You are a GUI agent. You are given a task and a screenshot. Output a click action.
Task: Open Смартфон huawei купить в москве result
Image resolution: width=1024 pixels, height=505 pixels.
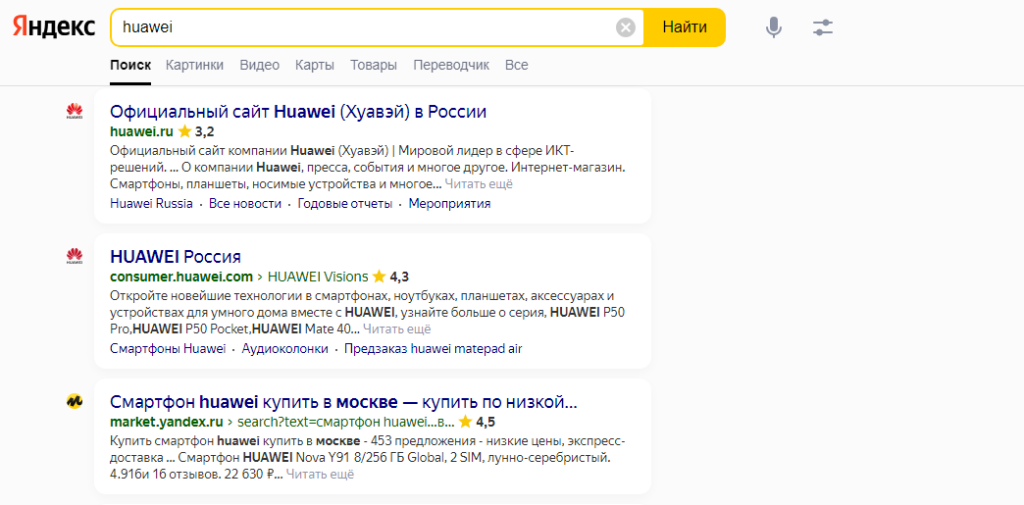point(344,401)
